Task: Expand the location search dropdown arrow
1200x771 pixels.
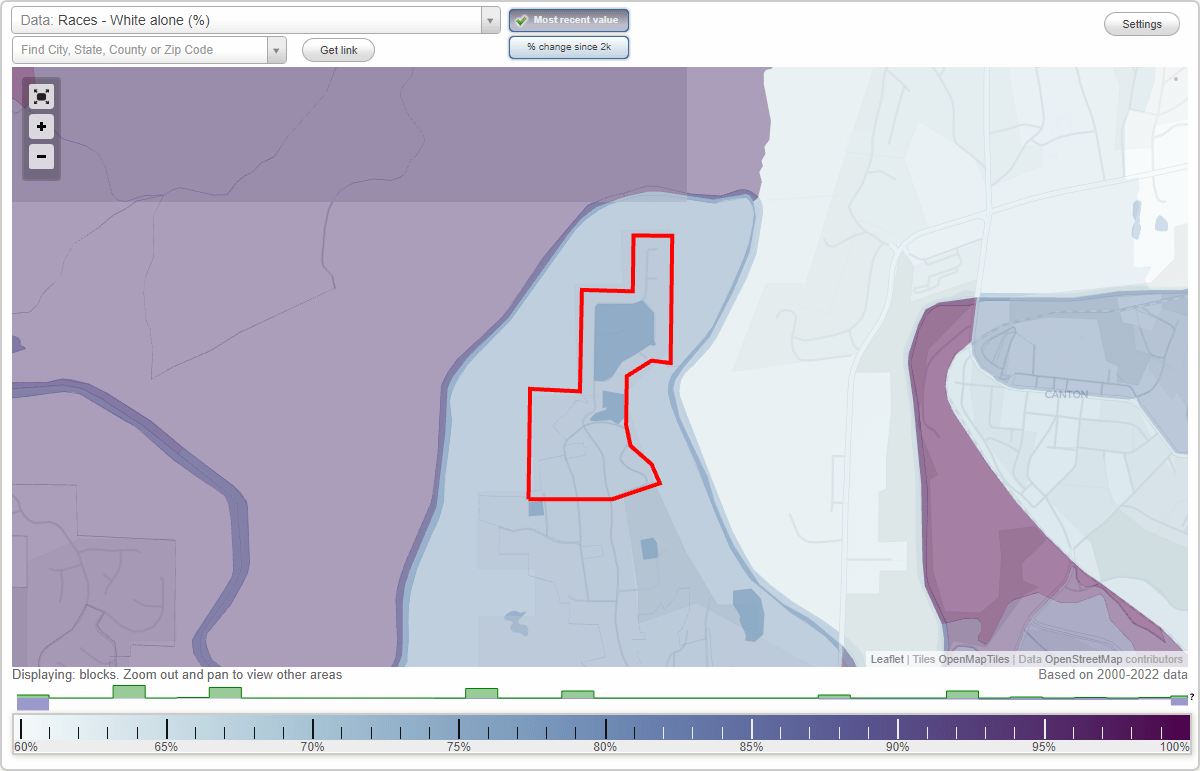Action: pyautogui.click(x=277, y=50)
